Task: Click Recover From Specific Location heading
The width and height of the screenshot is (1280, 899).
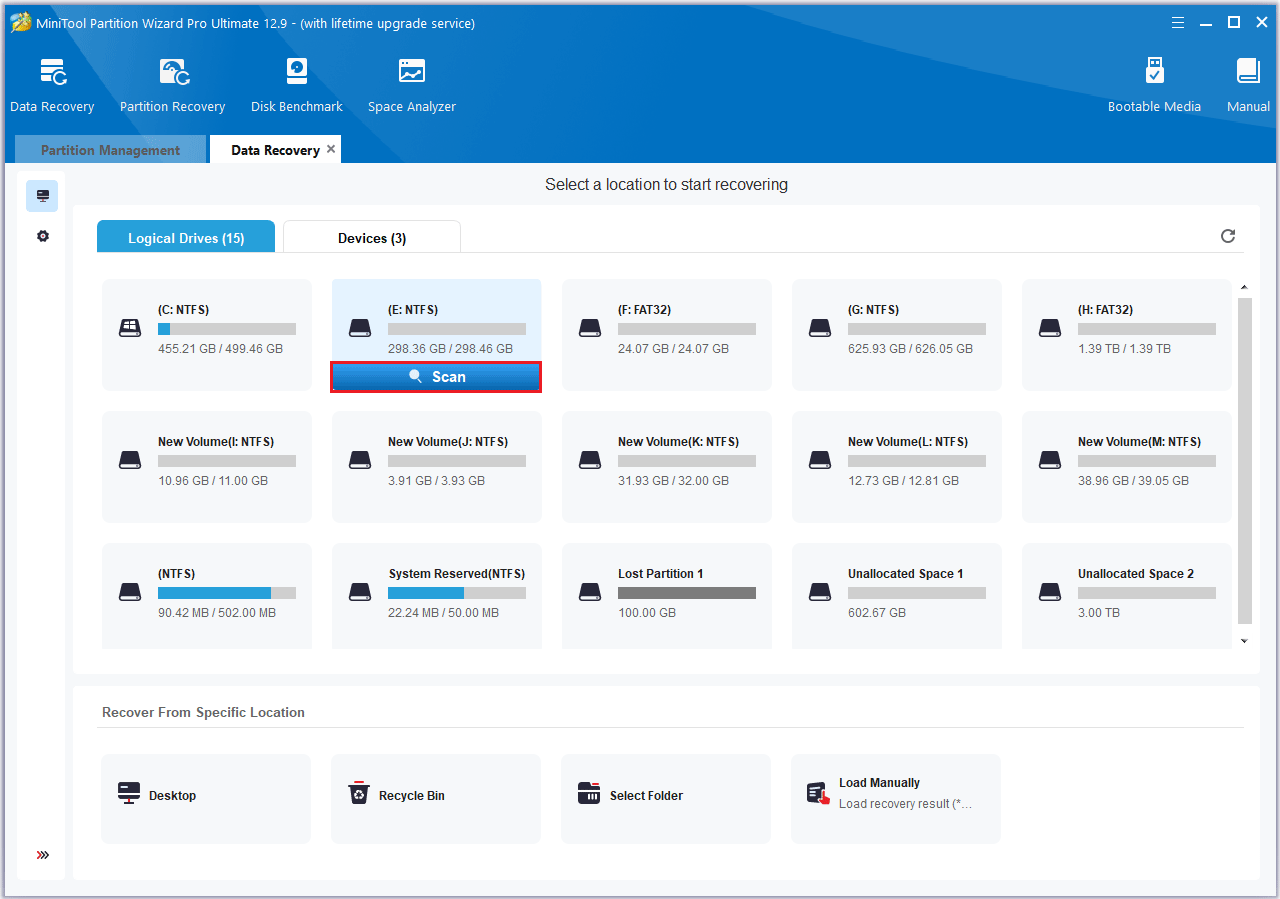Action: (x=203, y=713)
